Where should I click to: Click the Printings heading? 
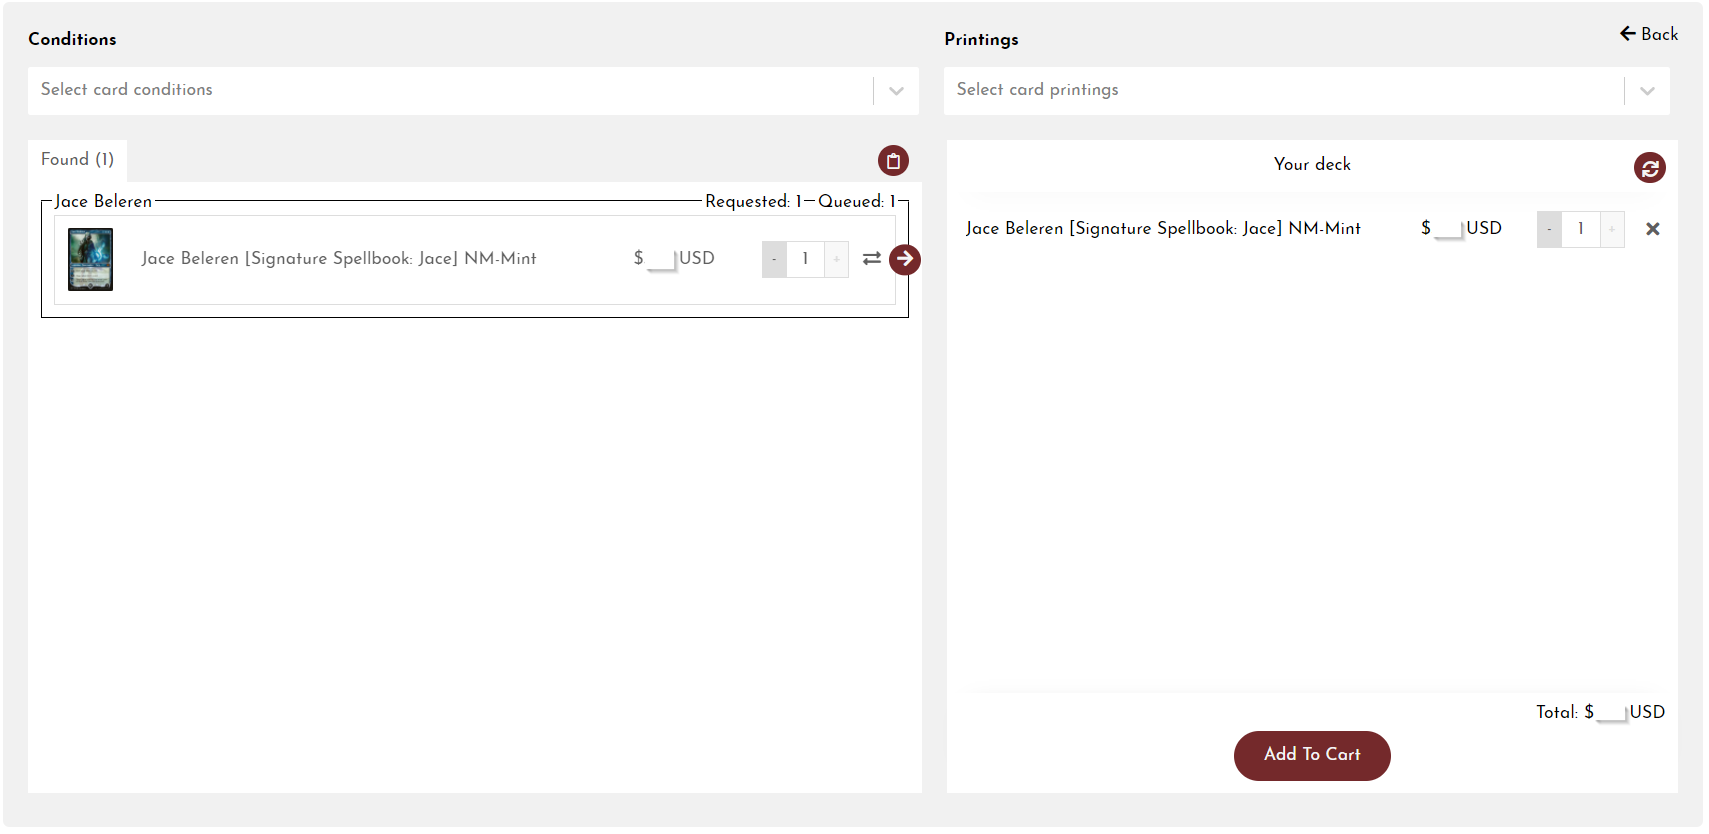[981, 39]
